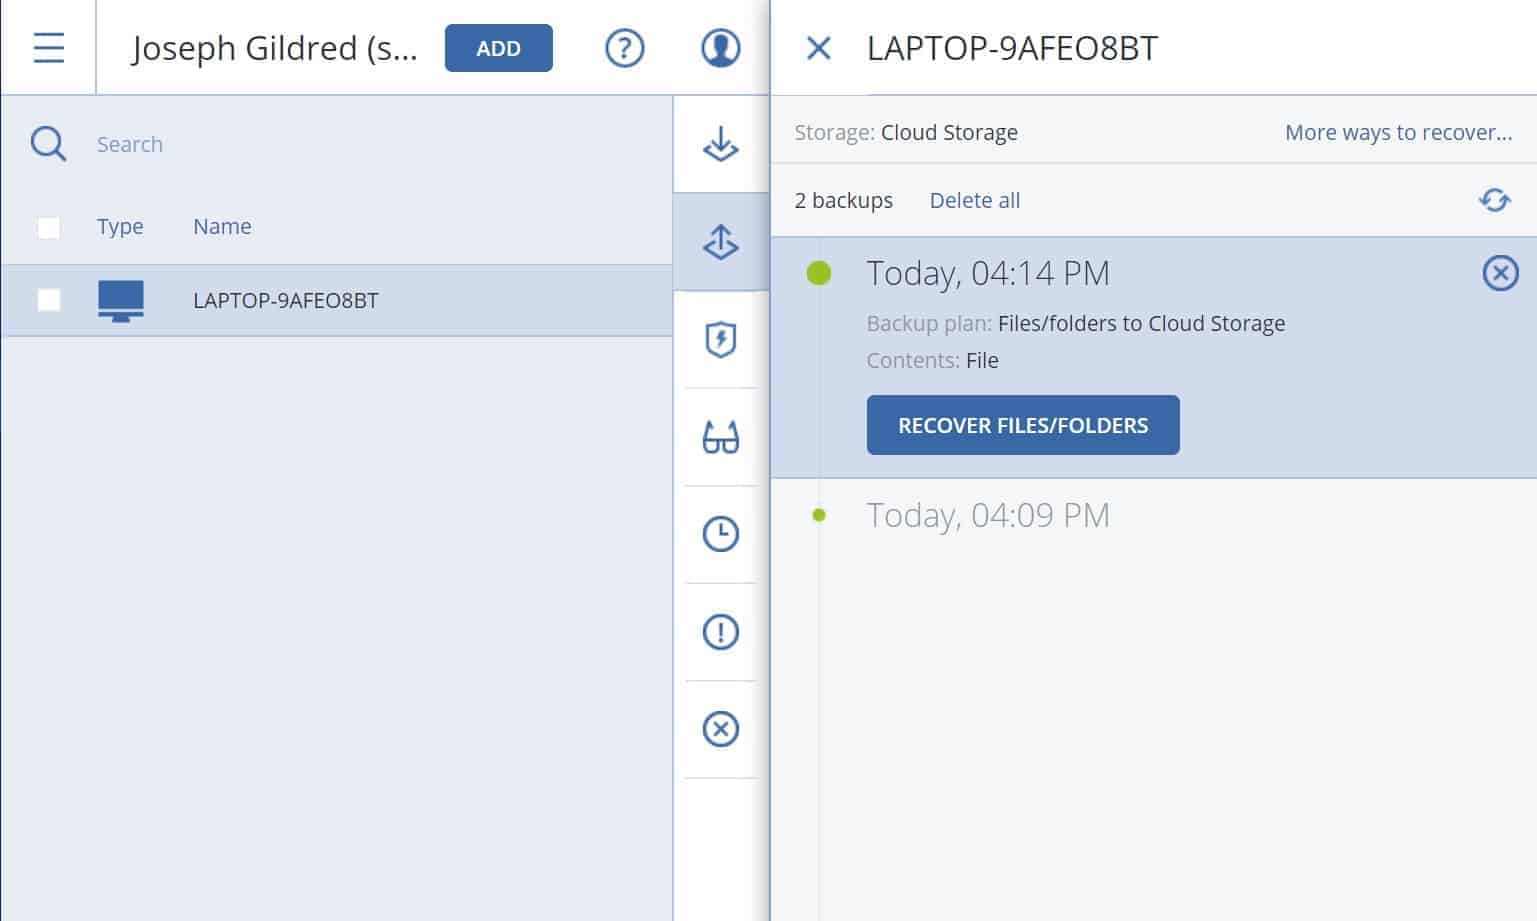Open More ways to recover options

(1398, 131)
